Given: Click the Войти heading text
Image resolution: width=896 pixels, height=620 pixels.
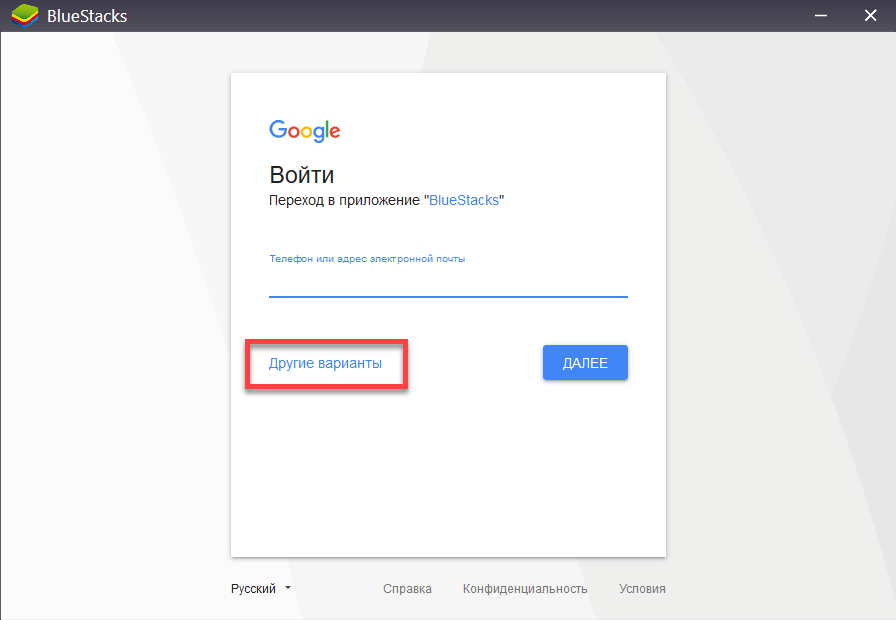Looking at the screenshot, I should tap(302, 175).
